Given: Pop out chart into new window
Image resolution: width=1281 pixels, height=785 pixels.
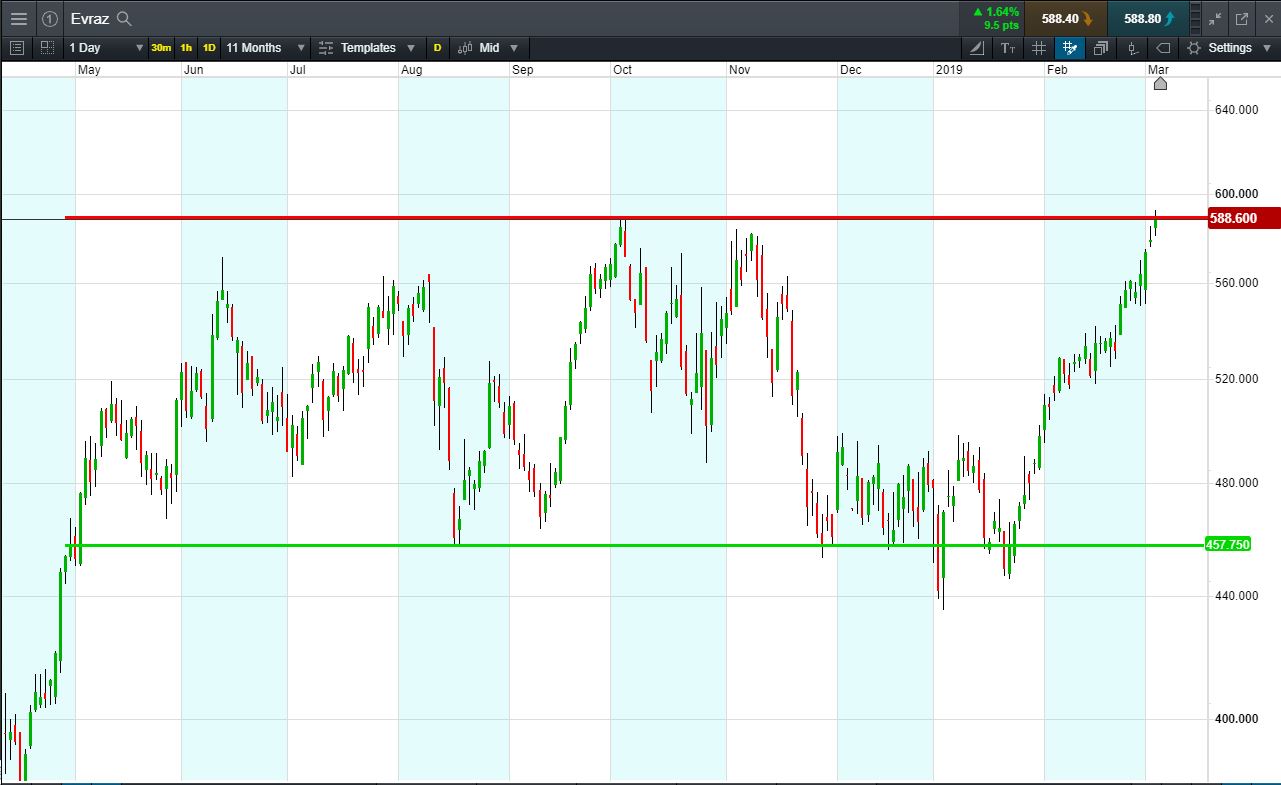Looking at the screenshot, I should tap(1242, 18).
